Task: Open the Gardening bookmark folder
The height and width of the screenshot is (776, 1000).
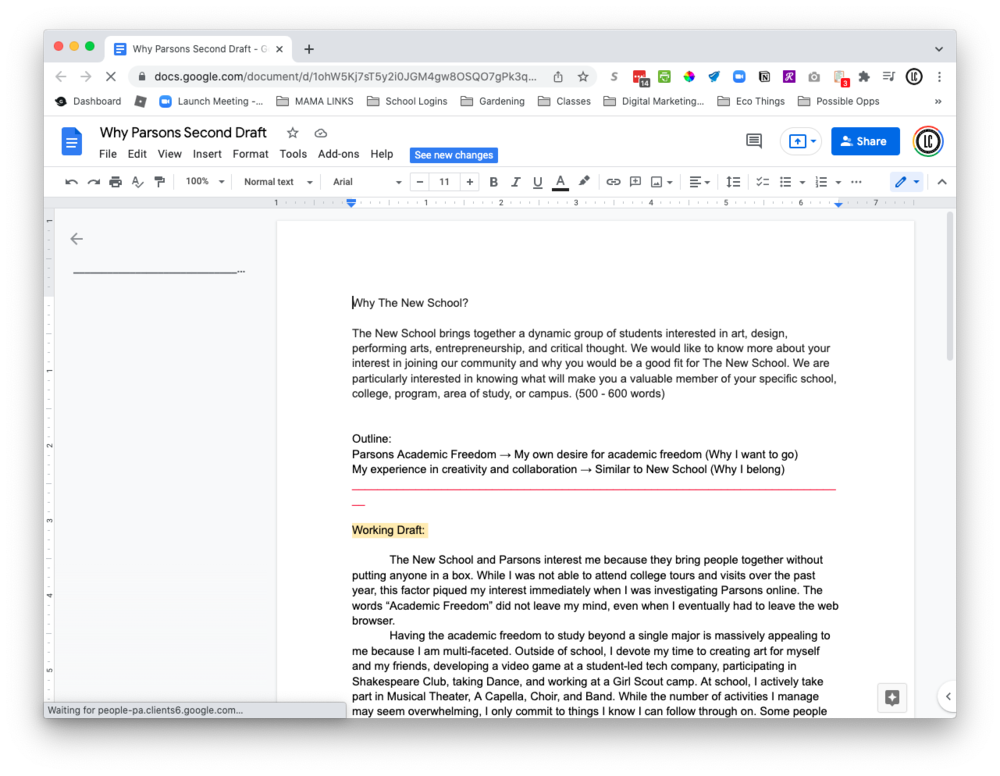Action: 492,101
